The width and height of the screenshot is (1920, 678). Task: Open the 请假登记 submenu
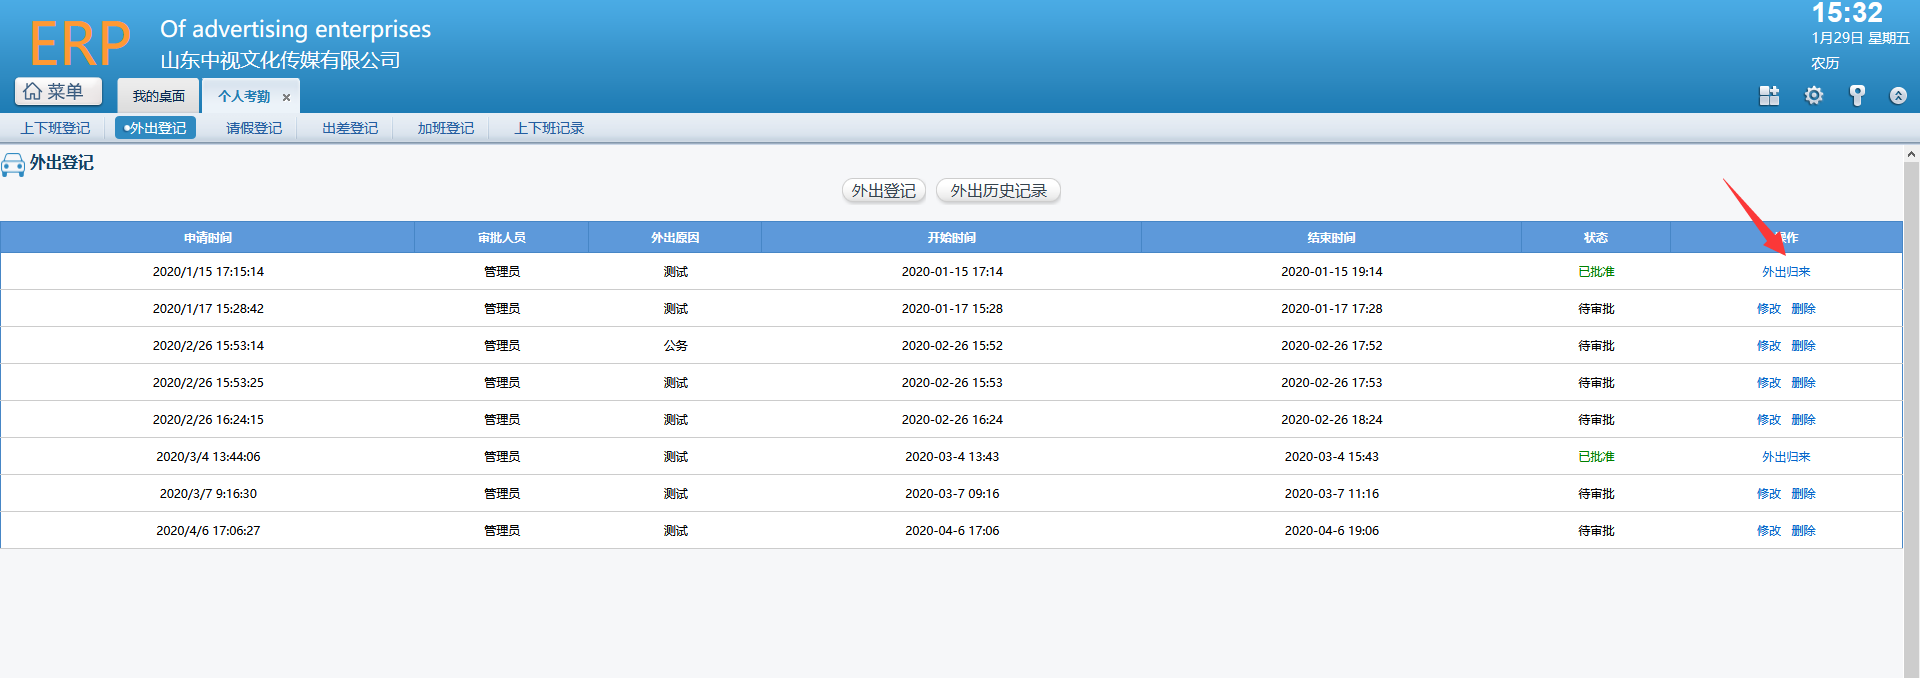pyautogui.click(x=254, y=128)
